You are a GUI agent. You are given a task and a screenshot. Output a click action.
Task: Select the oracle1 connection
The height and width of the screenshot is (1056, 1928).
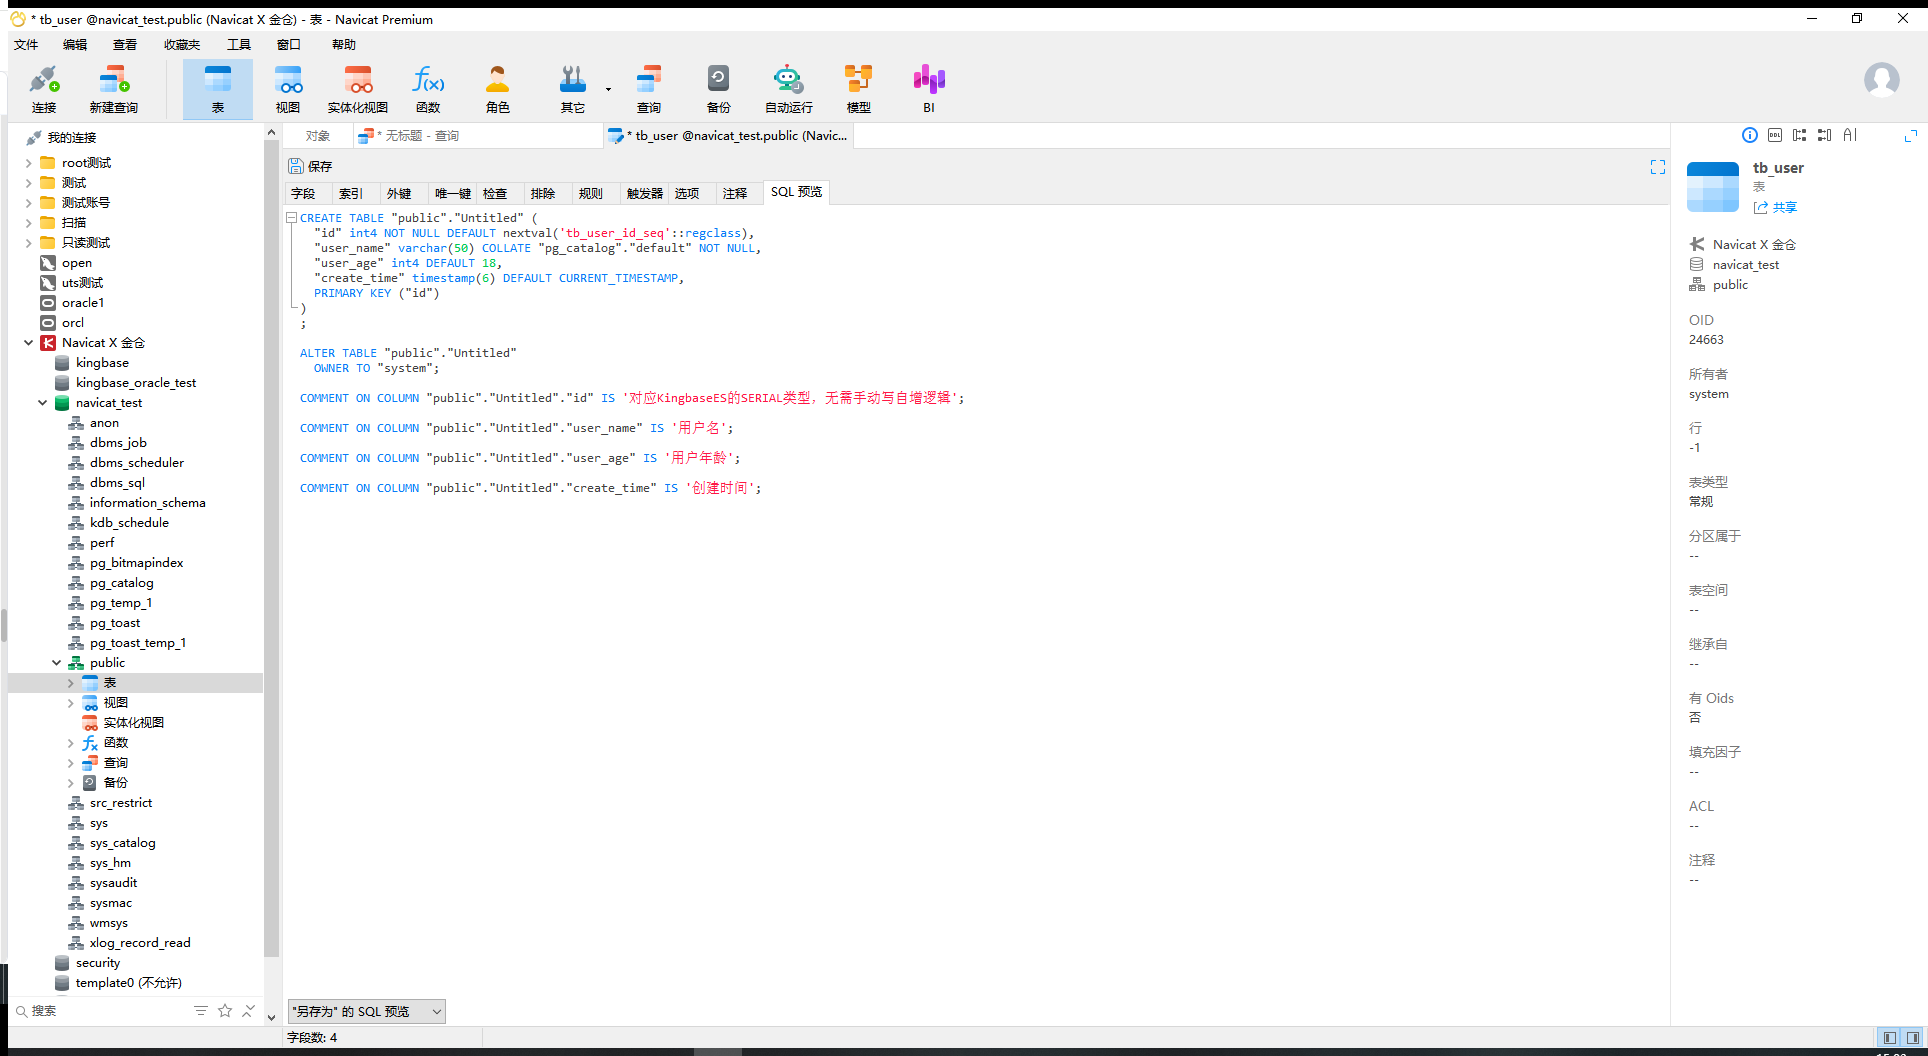(83, 303)
